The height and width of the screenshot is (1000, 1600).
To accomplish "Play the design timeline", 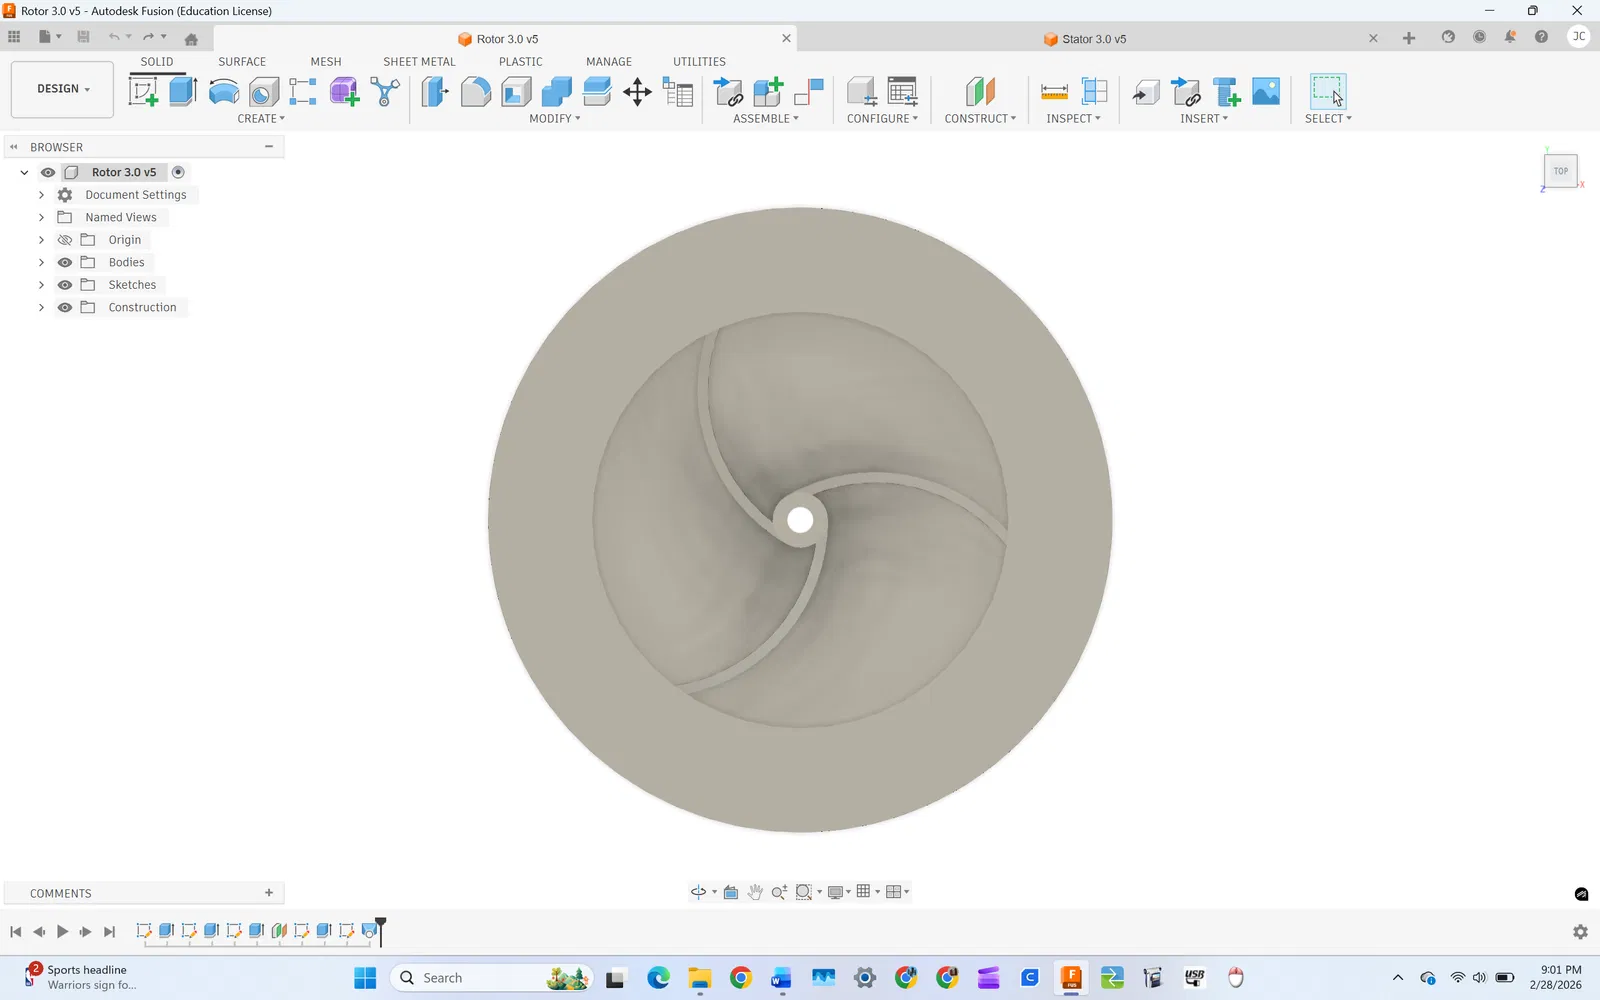I will point(62,931).
